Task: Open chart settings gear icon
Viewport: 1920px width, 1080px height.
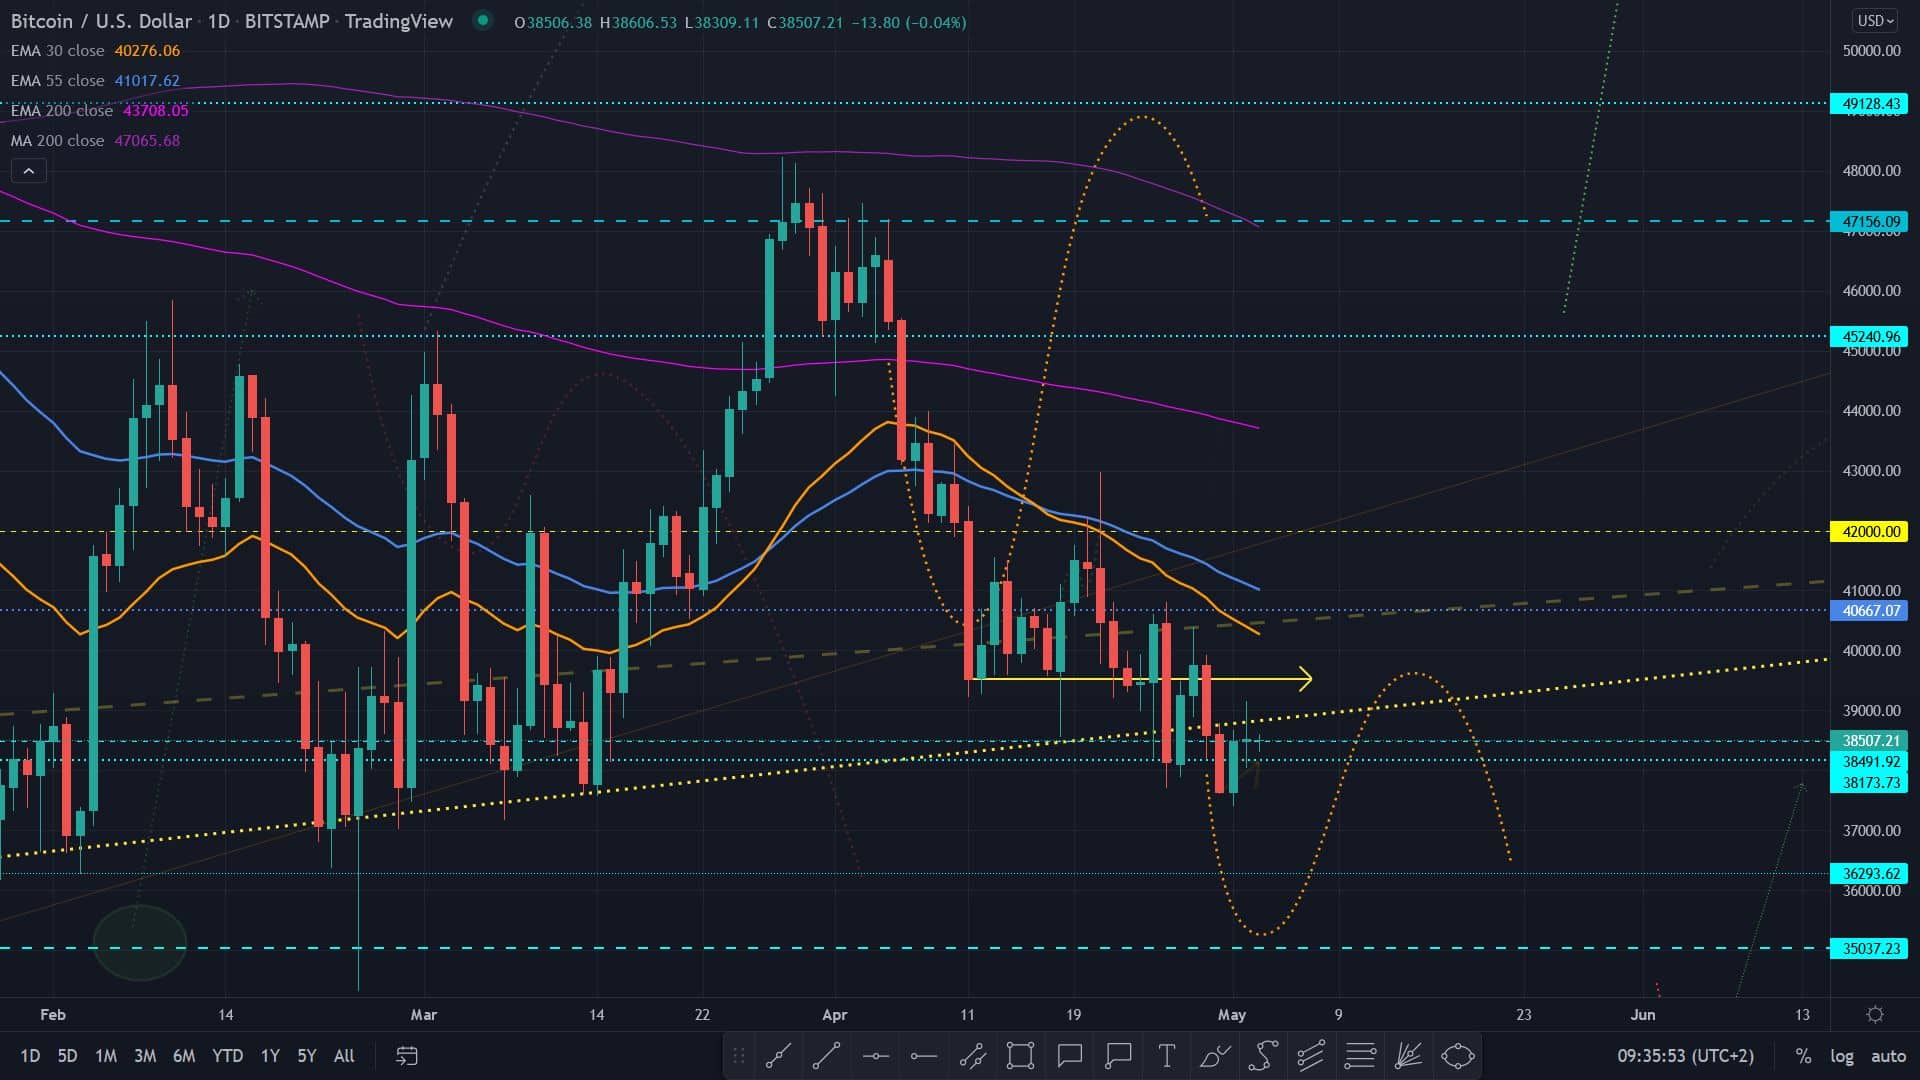Action: pos(1875,1015)
